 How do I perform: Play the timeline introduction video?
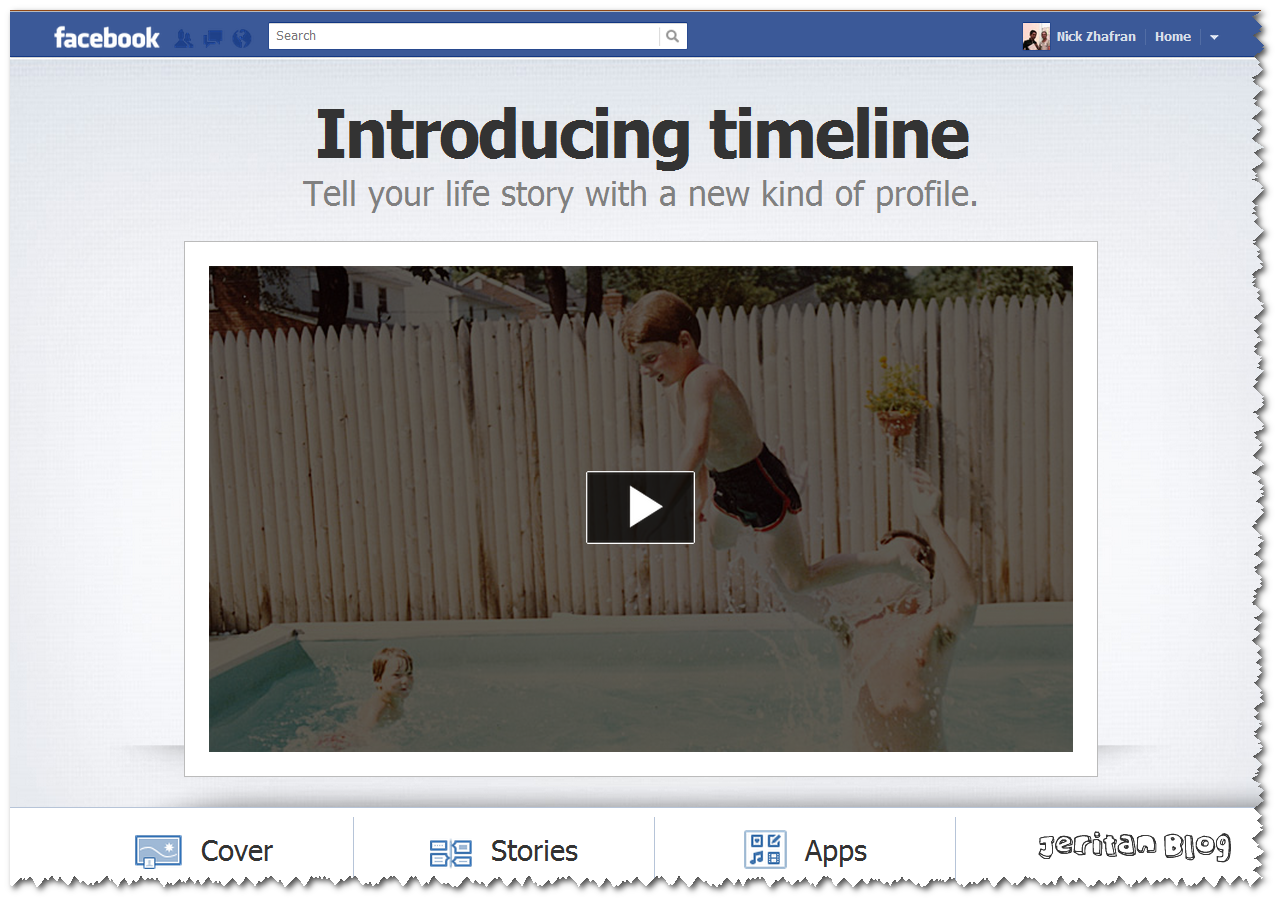click(x=640, y=508)
